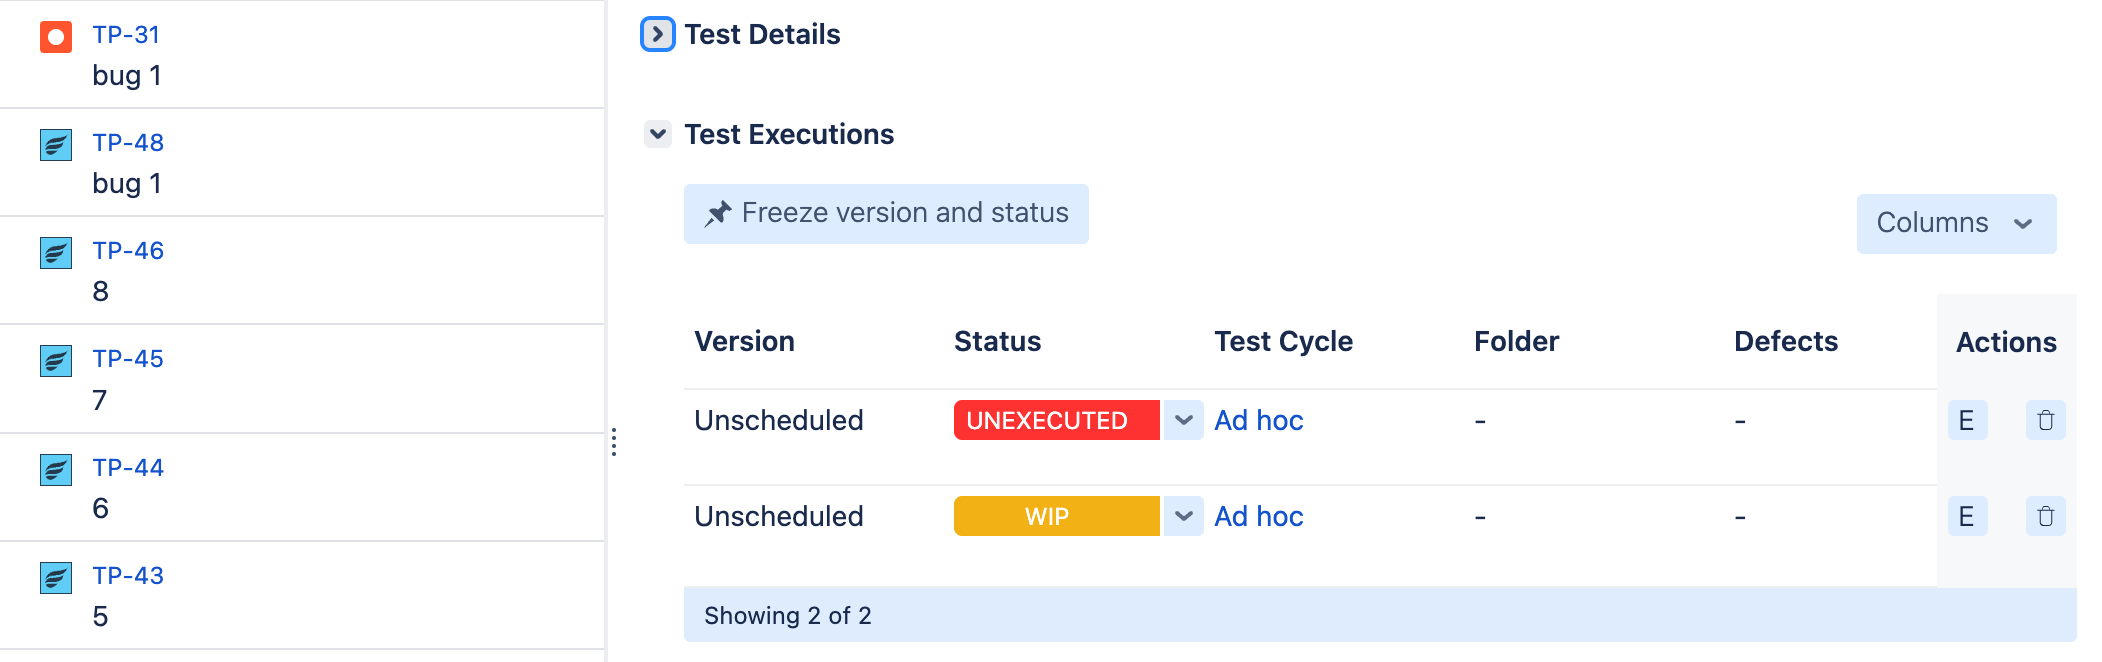Click the E action for WIP execution
2102x662 pixels.
1966,516
